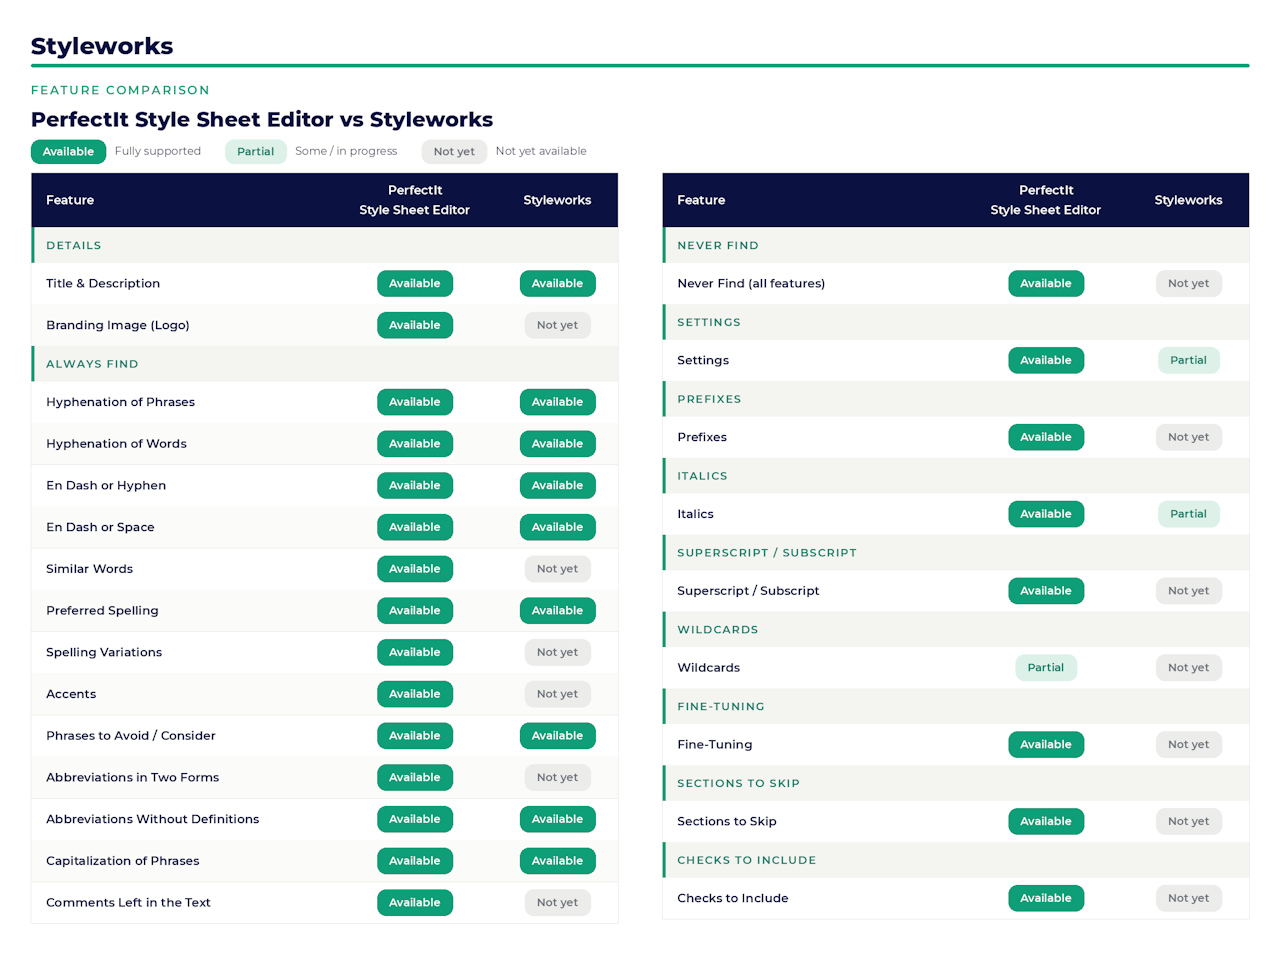Click PerfectIt Available badge for Preferred Spelling
The image size is (1280, 954).
[415, 611]
